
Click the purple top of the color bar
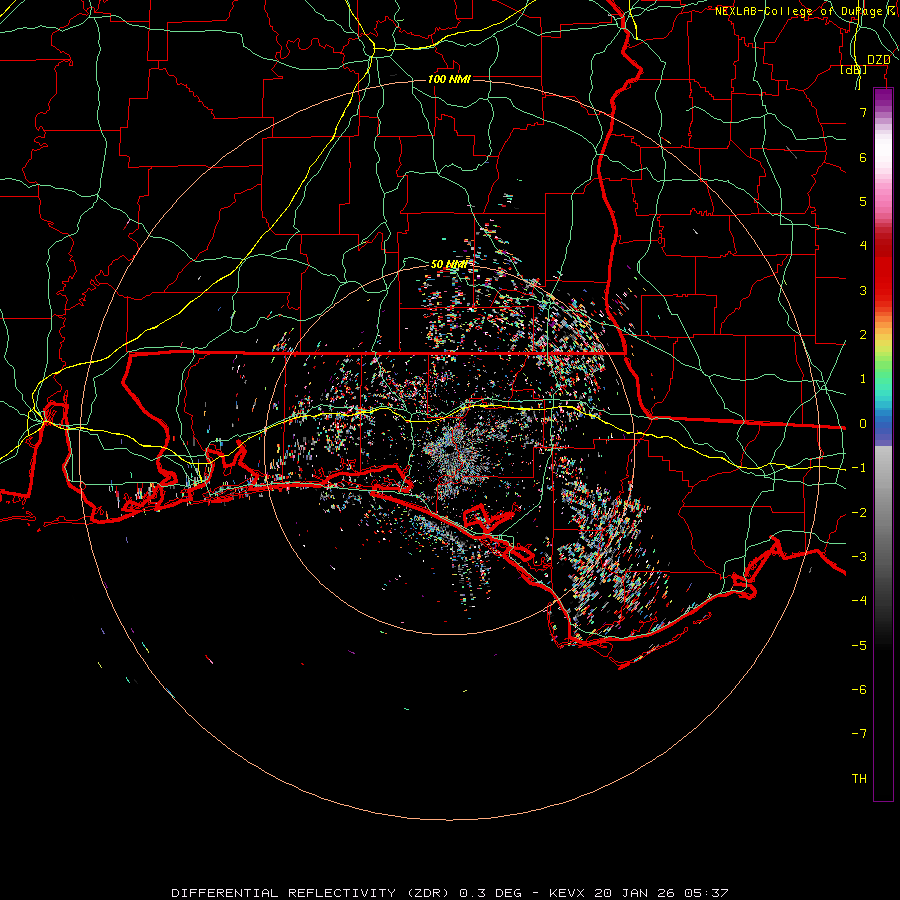(x=883, y=98)
